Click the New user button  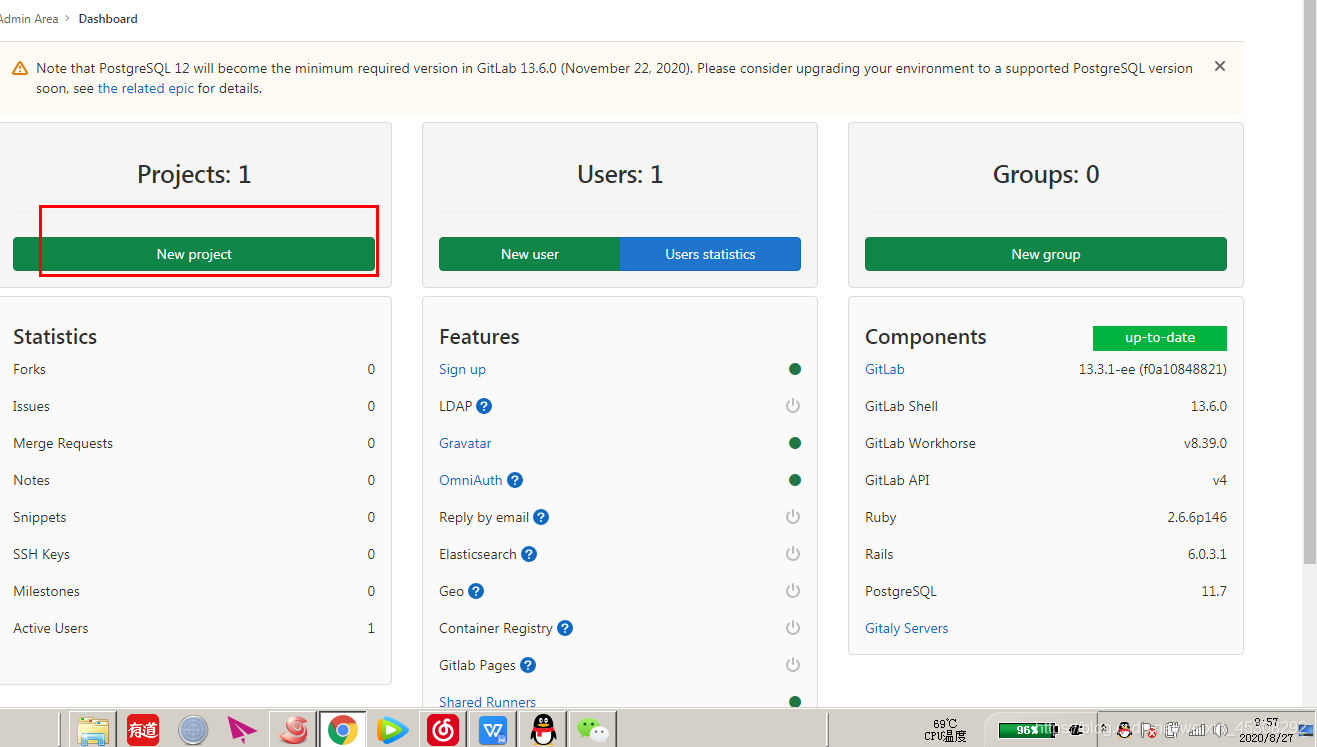coord(529,254)
